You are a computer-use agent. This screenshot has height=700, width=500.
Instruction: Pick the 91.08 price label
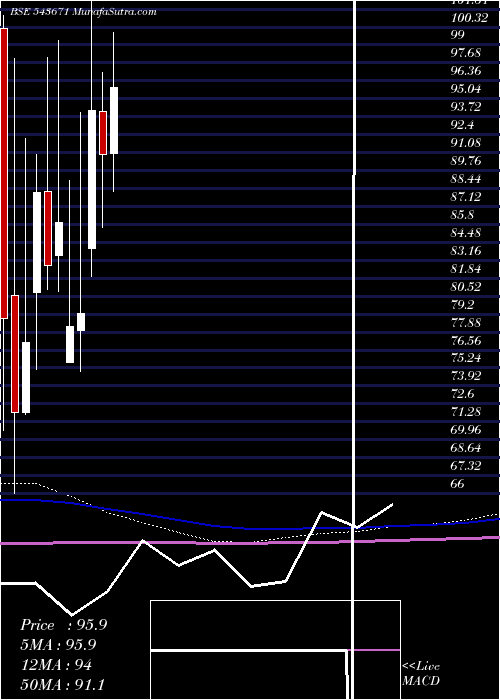click(x=466, y=143)
